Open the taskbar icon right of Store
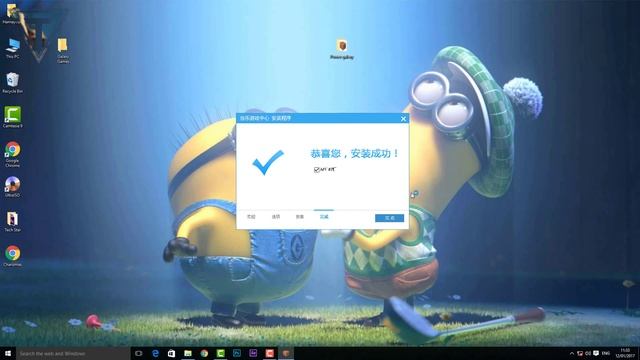 188,353
